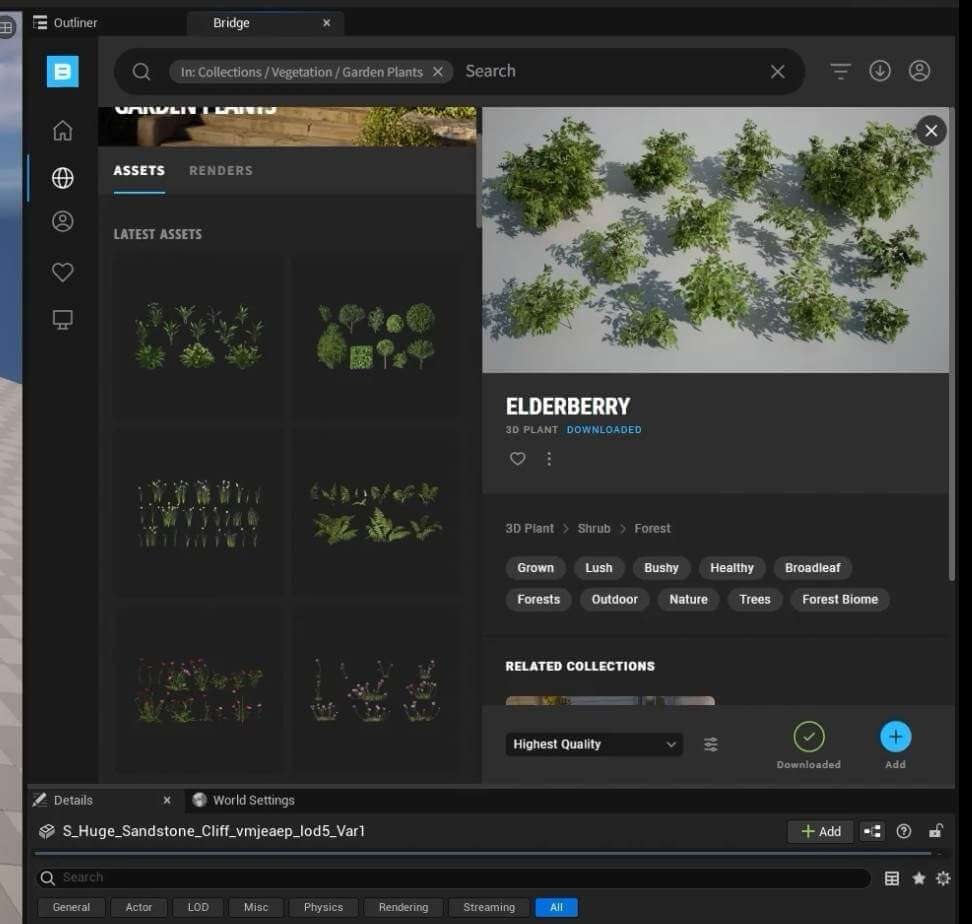972x924 pixels.
Task: Click the Shrub breadcrumb link
Action: point(594,529)
